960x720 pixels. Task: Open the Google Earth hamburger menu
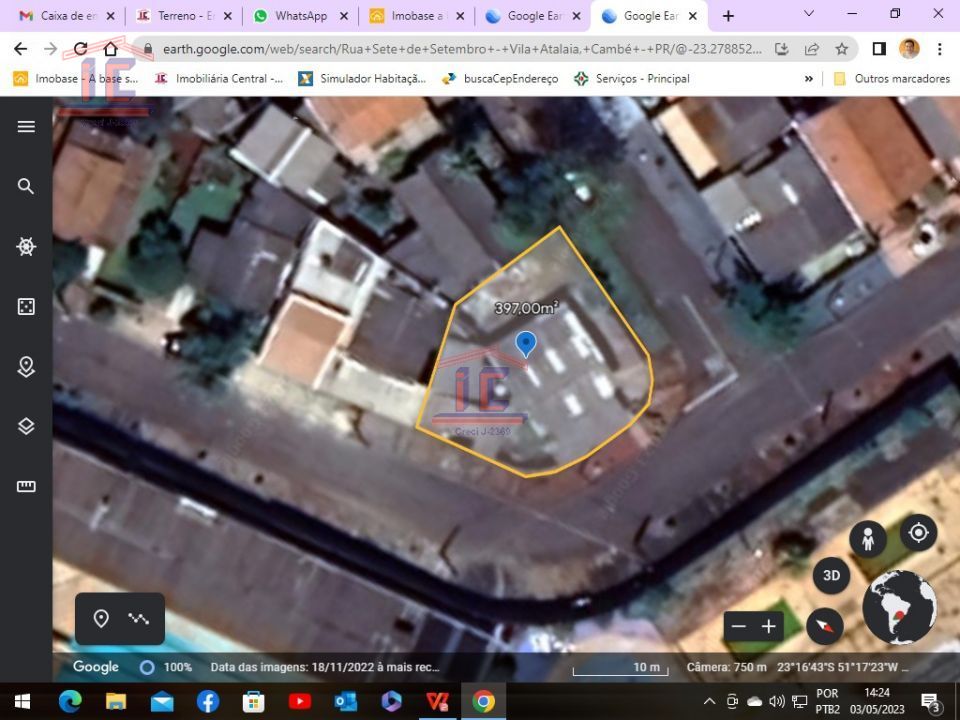26,126
